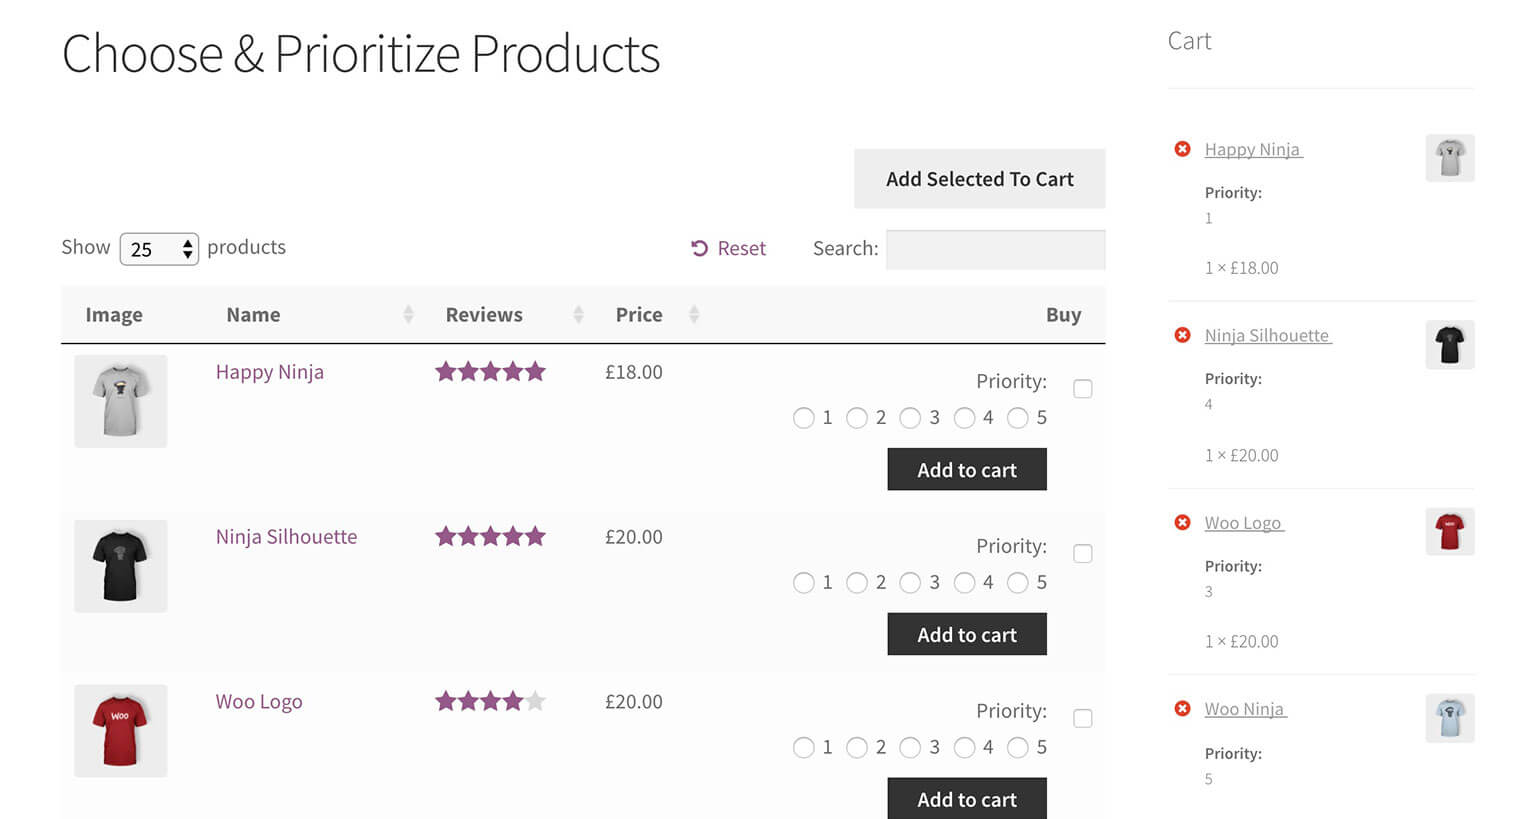This screenshot has height=819, width=1540.
Task: Sort table by Name column
Action: pos(253,315)
